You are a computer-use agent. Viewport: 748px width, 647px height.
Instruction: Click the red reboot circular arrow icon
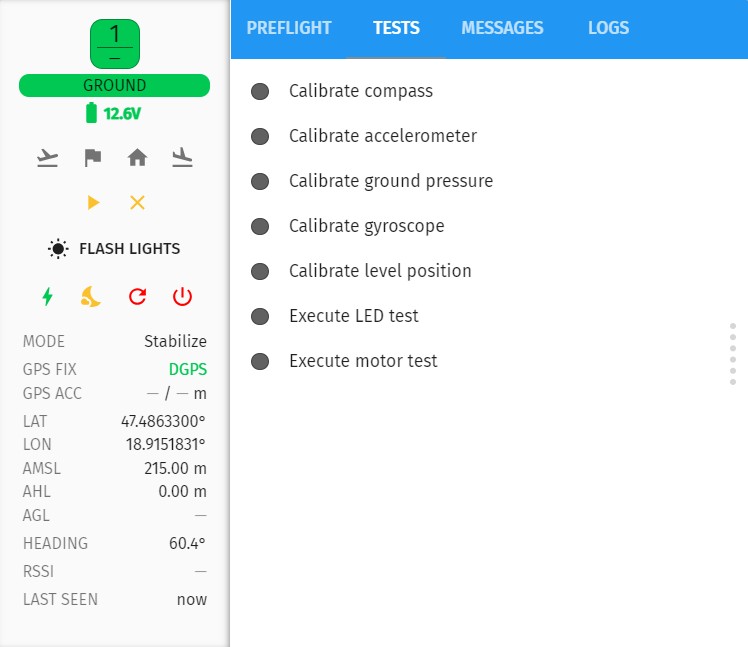coord(137,296)
